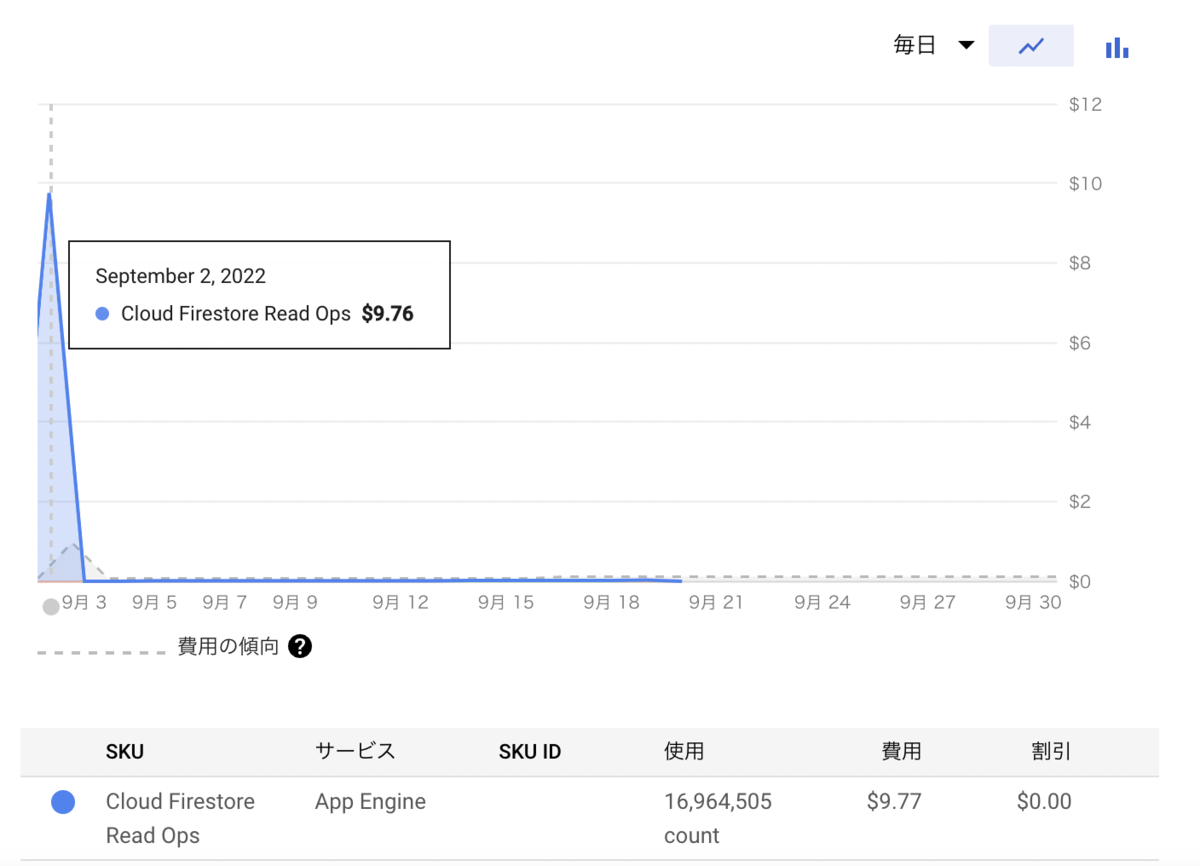Switch to the line chart view

tap(1031, 46)
